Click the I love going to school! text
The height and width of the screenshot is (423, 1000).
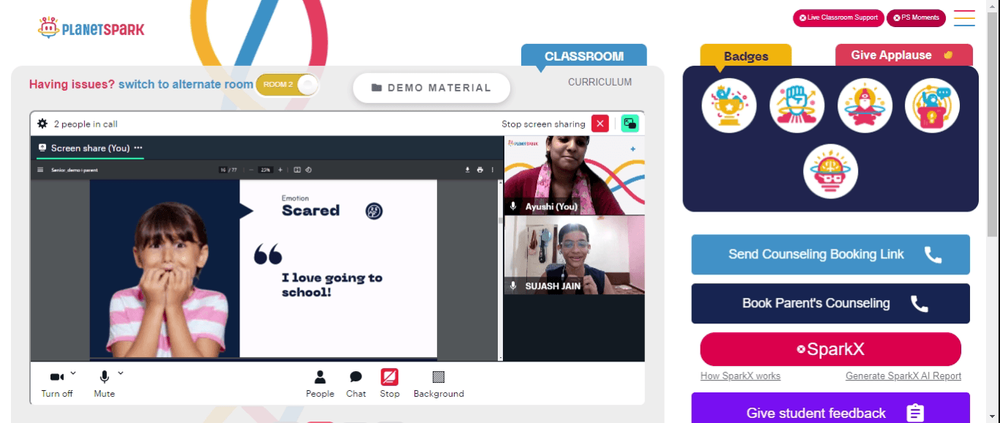(332, 285)
